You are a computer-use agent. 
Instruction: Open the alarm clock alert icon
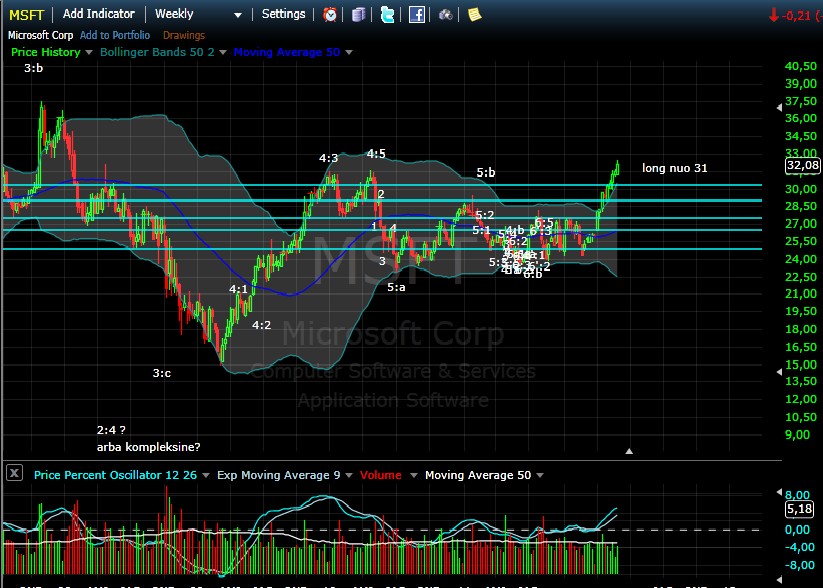330,15
